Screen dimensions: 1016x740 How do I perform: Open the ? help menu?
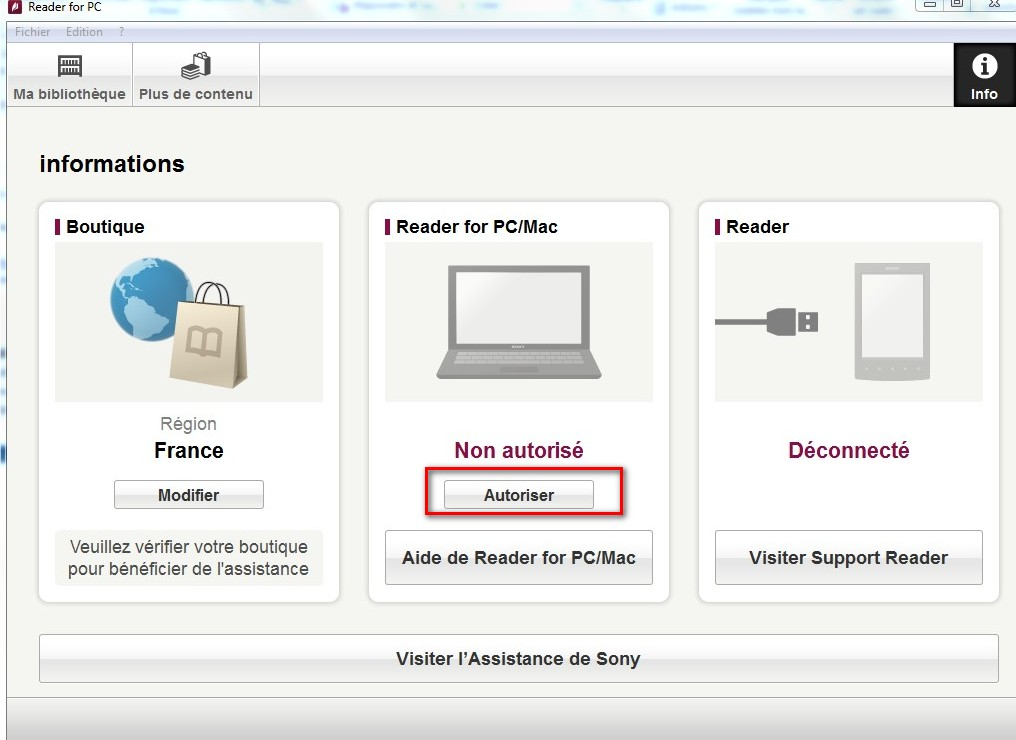point(121,32)
